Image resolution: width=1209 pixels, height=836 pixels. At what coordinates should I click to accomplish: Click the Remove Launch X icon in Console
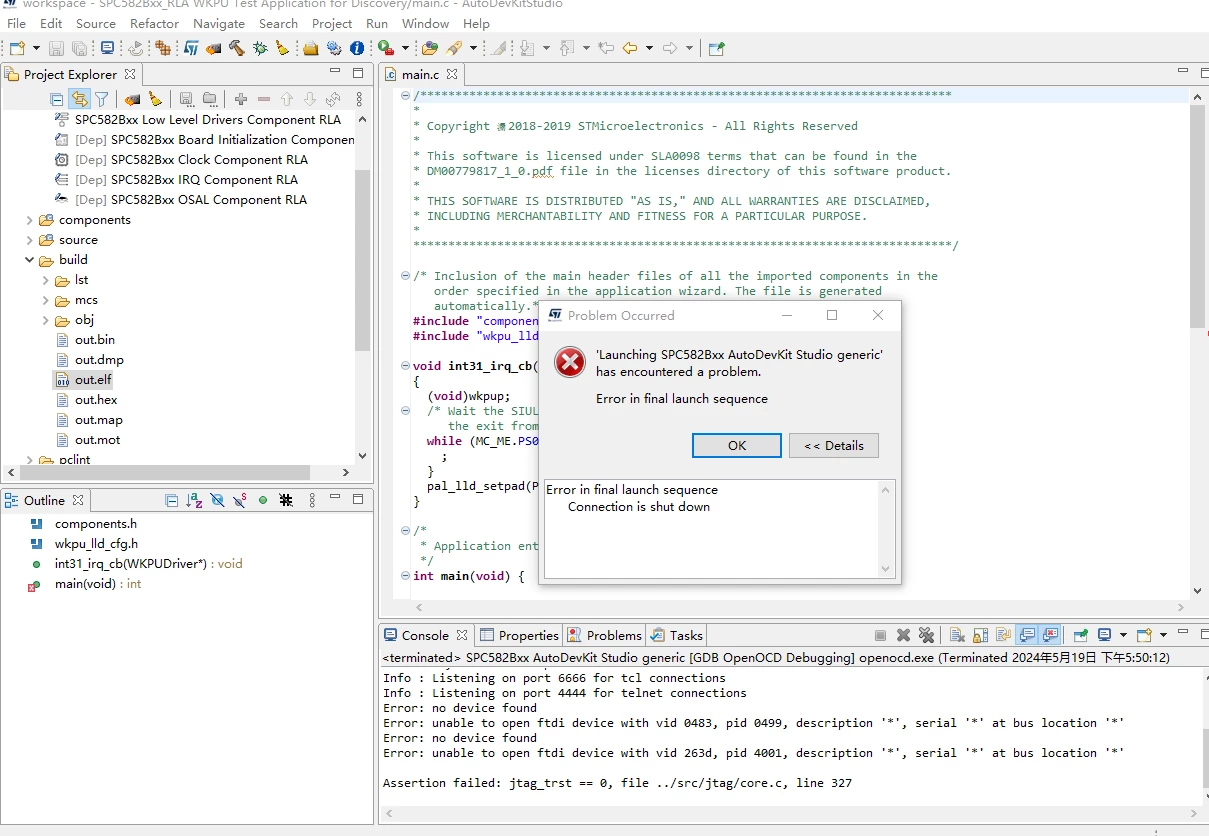pos(903,635)
